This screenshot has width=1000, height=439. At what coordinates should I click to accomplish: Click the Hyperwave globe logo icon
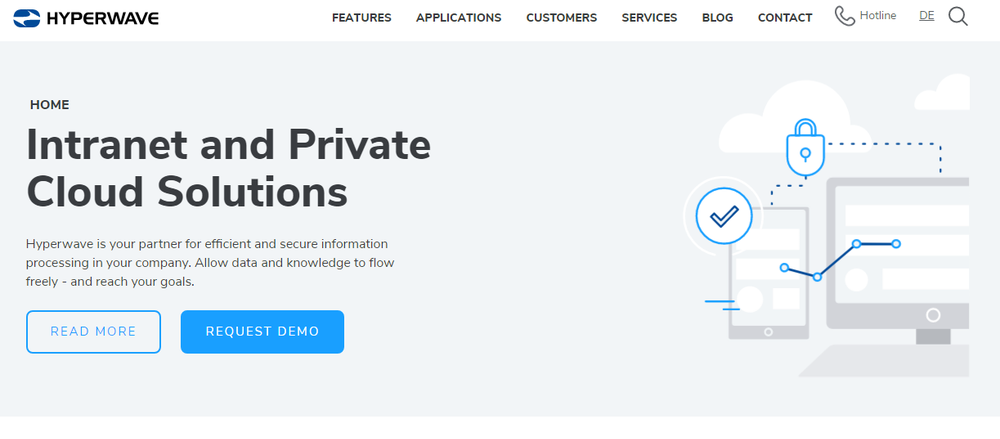pyautogui.click(x=26, y=18)
